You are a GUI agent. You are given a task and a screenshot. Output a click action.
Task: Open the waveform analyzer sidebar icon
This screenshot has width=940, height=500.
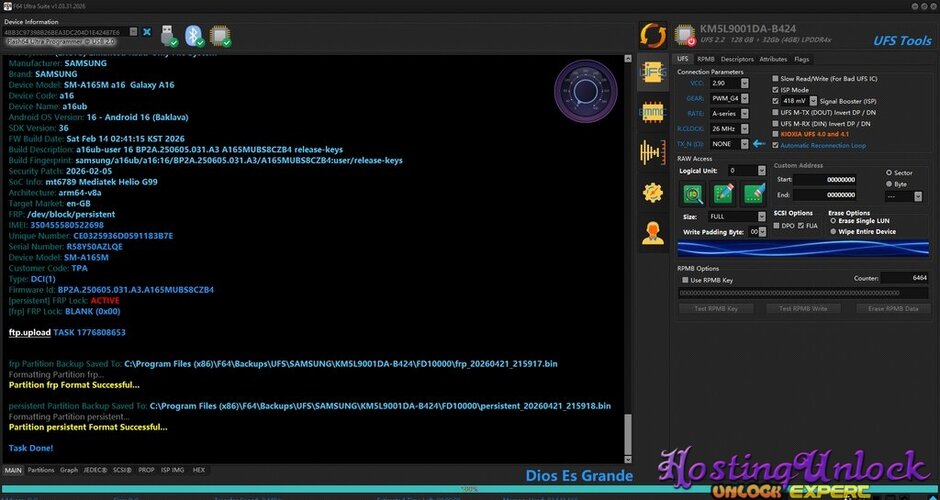click(x=652, y=152)
